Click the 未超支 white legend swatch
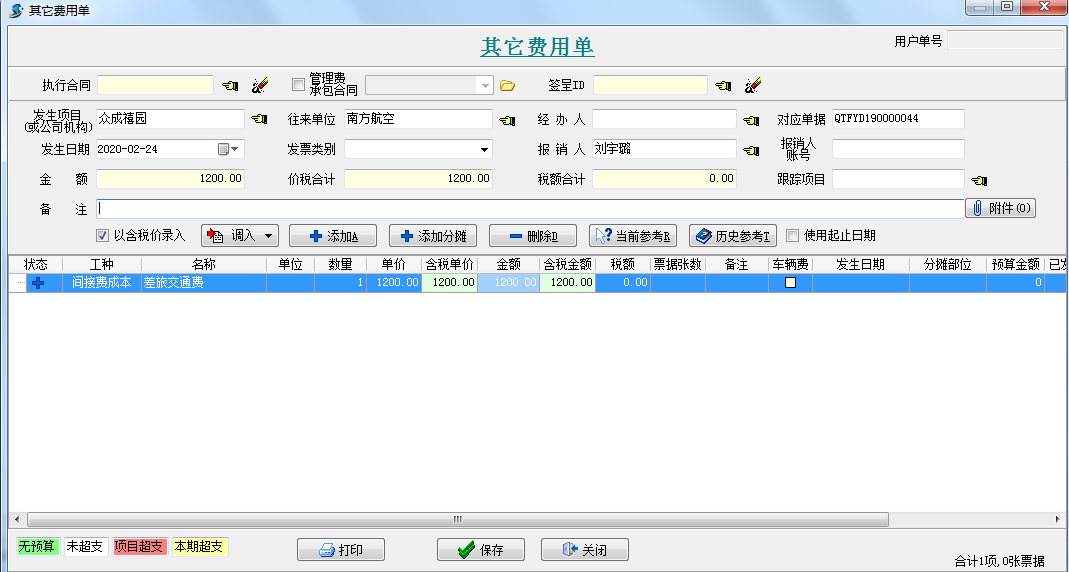 tap(86, 547)
